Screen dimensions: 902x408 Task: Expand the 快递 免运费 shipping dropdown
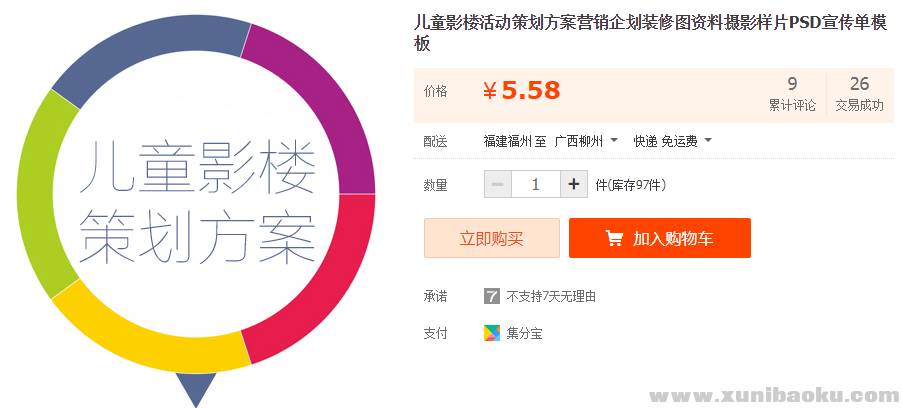(672, 141)
